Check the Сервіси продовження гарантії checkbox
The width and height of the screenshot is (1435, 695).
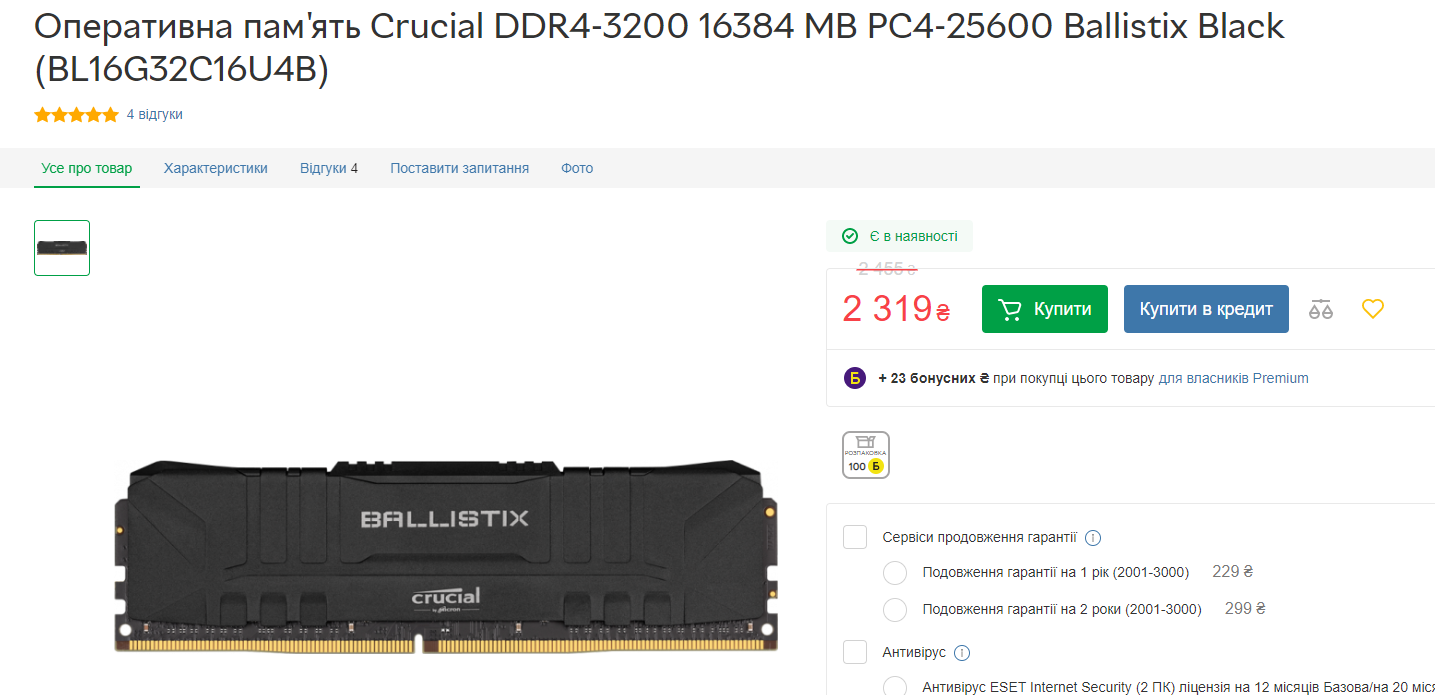click(x=855, y=537)
